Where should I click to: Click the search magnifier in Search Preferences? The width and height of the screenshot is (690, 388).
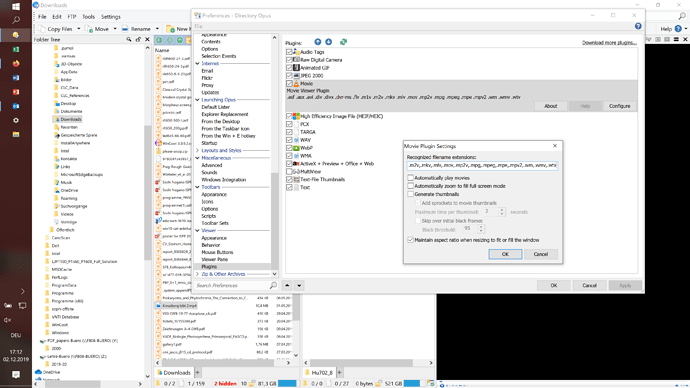[x=273, y=286]
